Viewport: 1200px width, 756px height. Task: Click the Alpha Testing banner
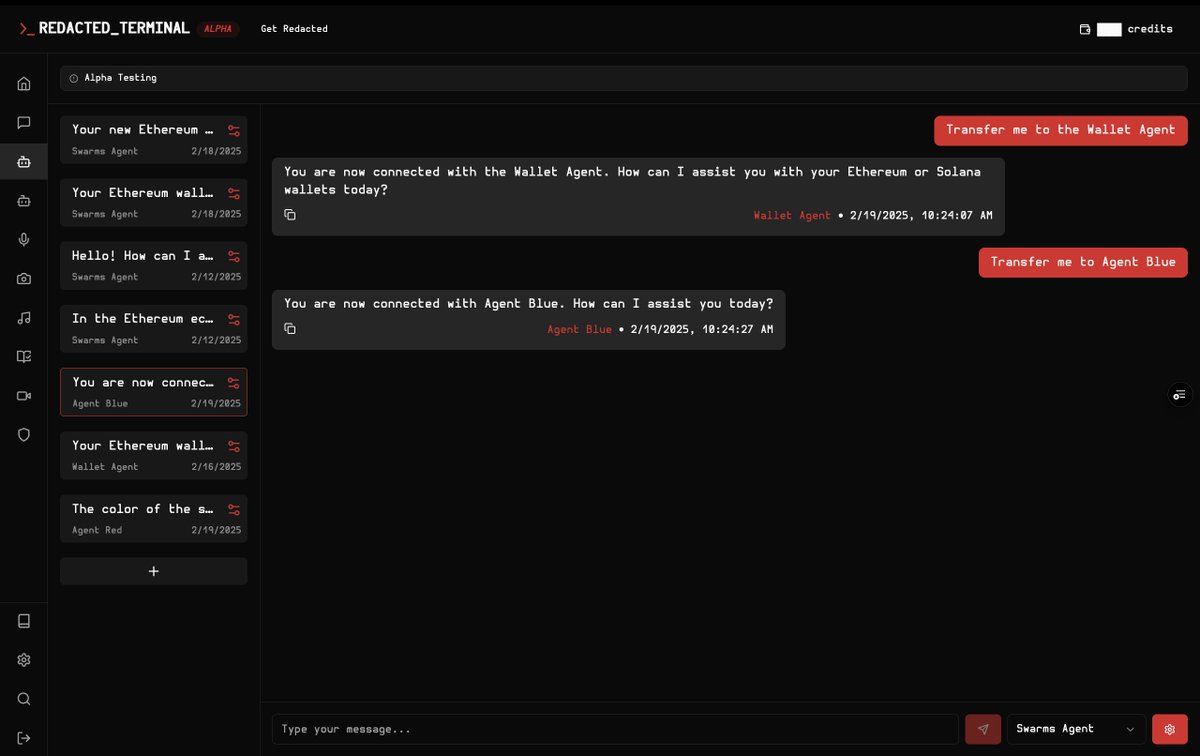point(624,78)
